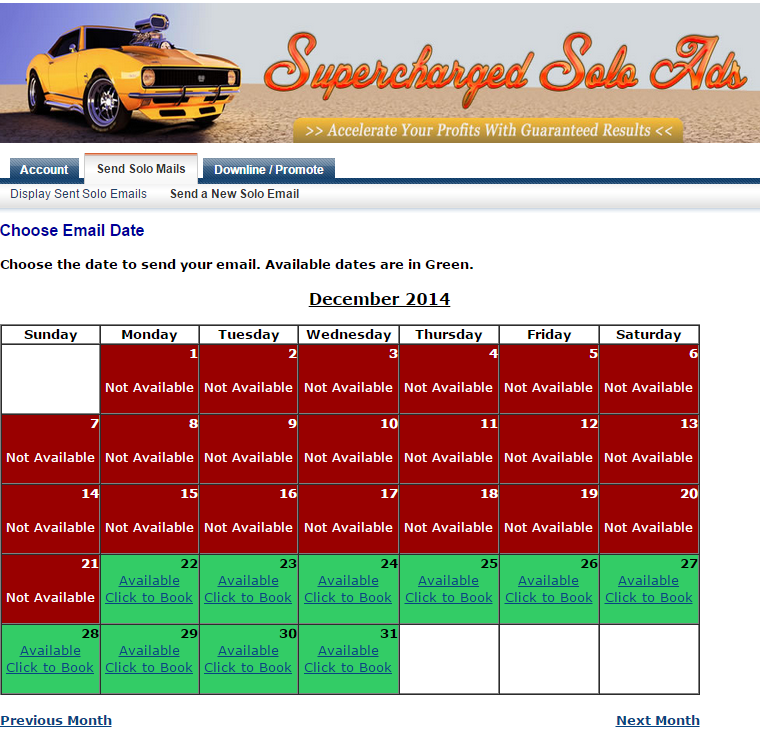This screenshot has width=762, height=737.
Task: Click Available link for December 22
Action: (x=149, y=581)
